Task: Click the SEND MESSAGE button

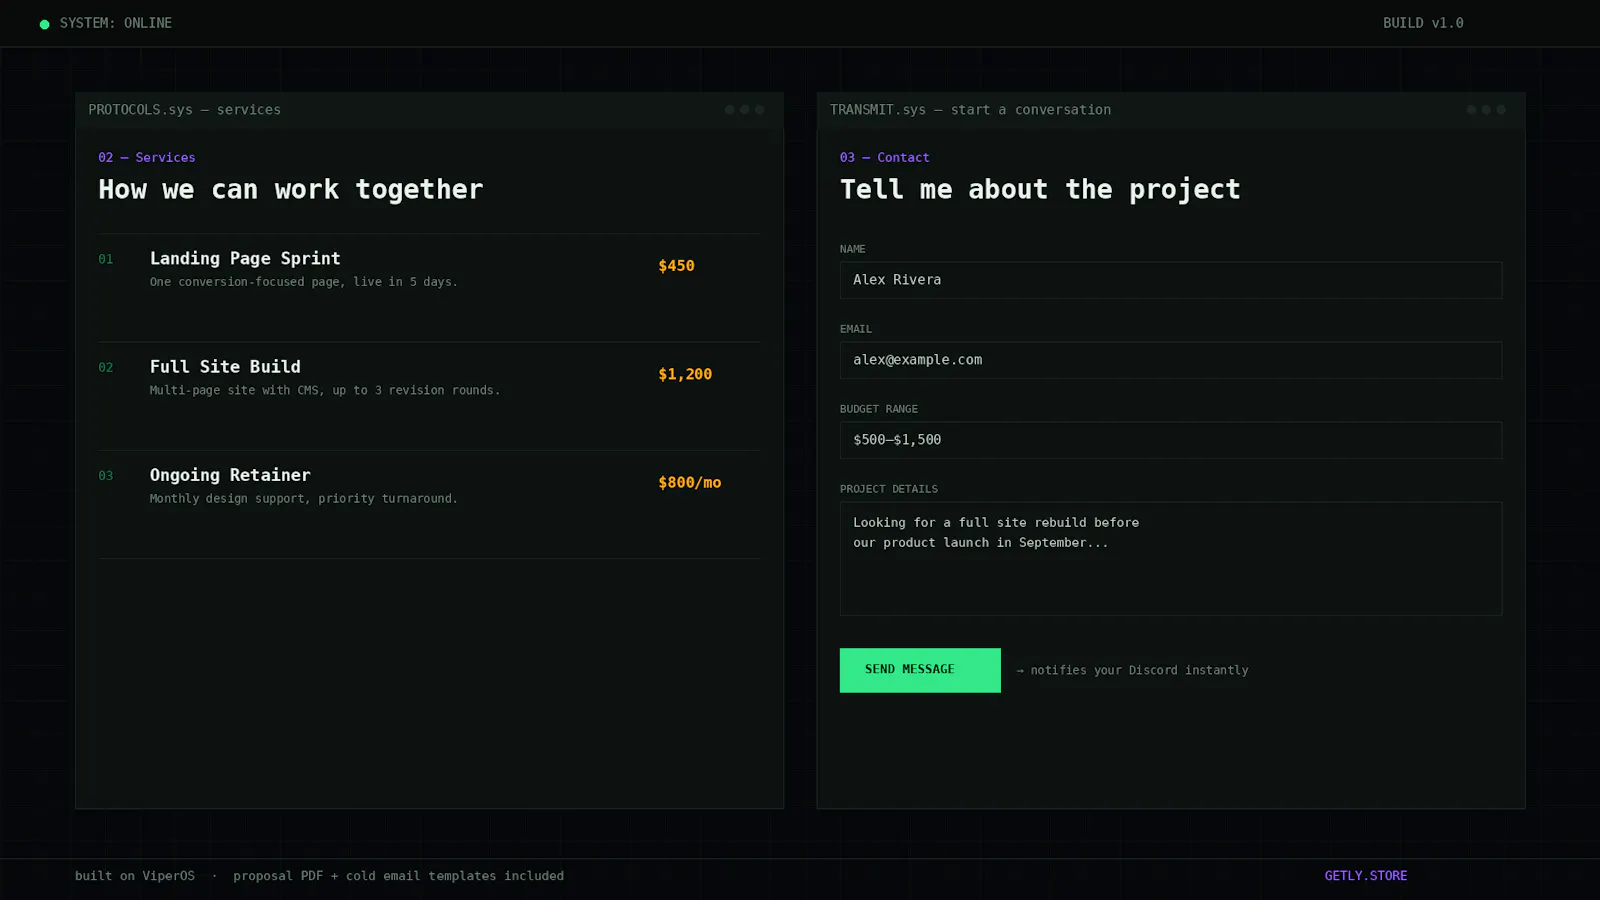Action: (920, 670)
